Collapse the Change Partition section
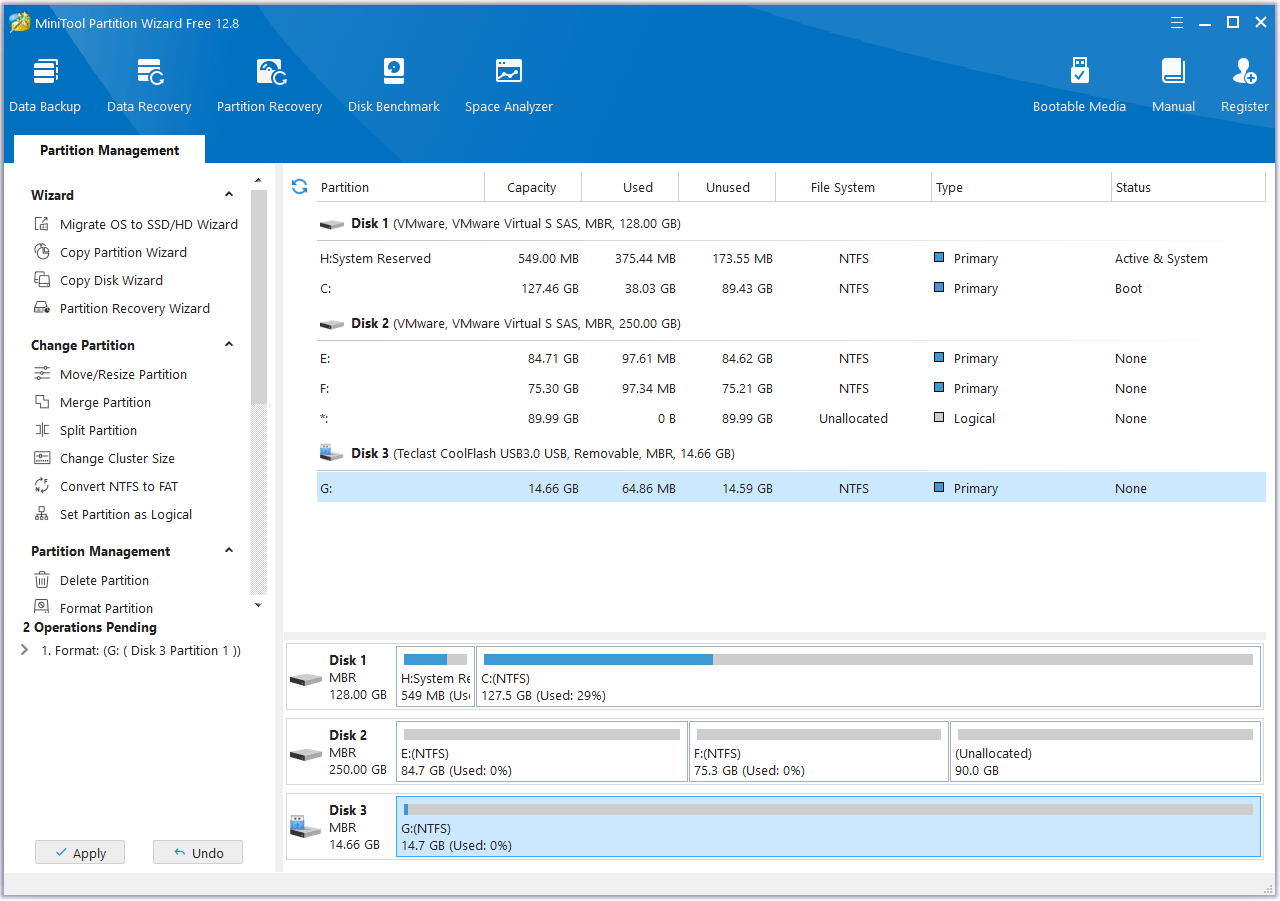 click(x=229, y=345)
